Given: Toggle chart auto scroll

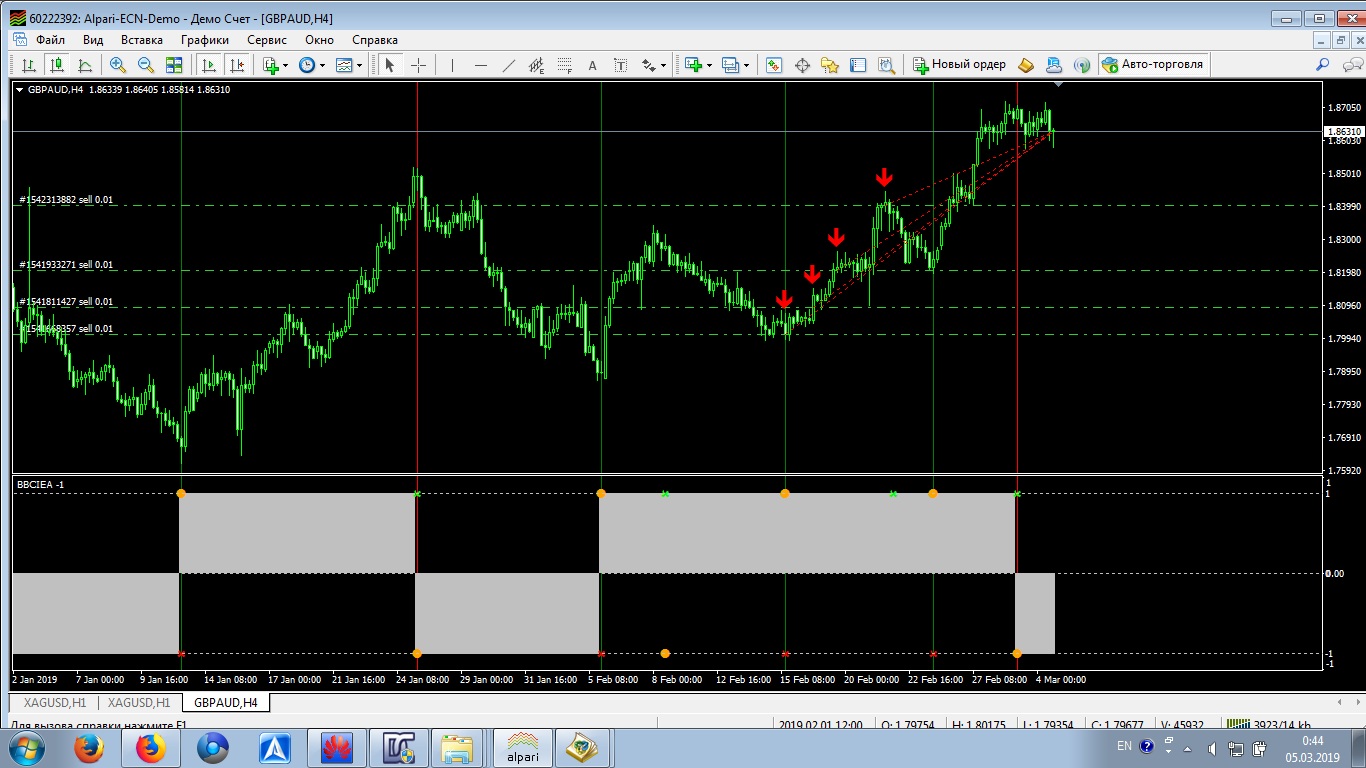Looking at the screenshot, I should [209, 65].
